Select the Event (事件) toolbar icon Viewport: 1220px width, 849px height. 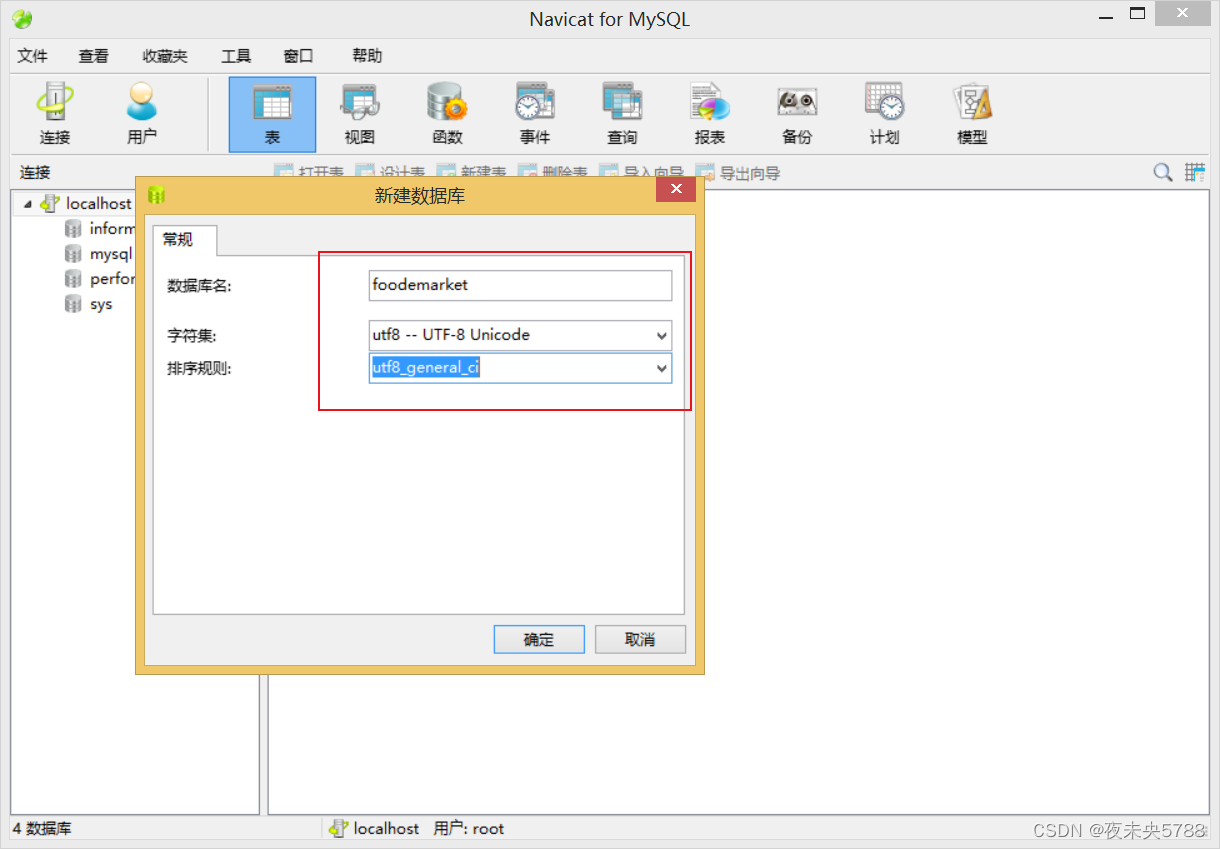click(534, 115)
